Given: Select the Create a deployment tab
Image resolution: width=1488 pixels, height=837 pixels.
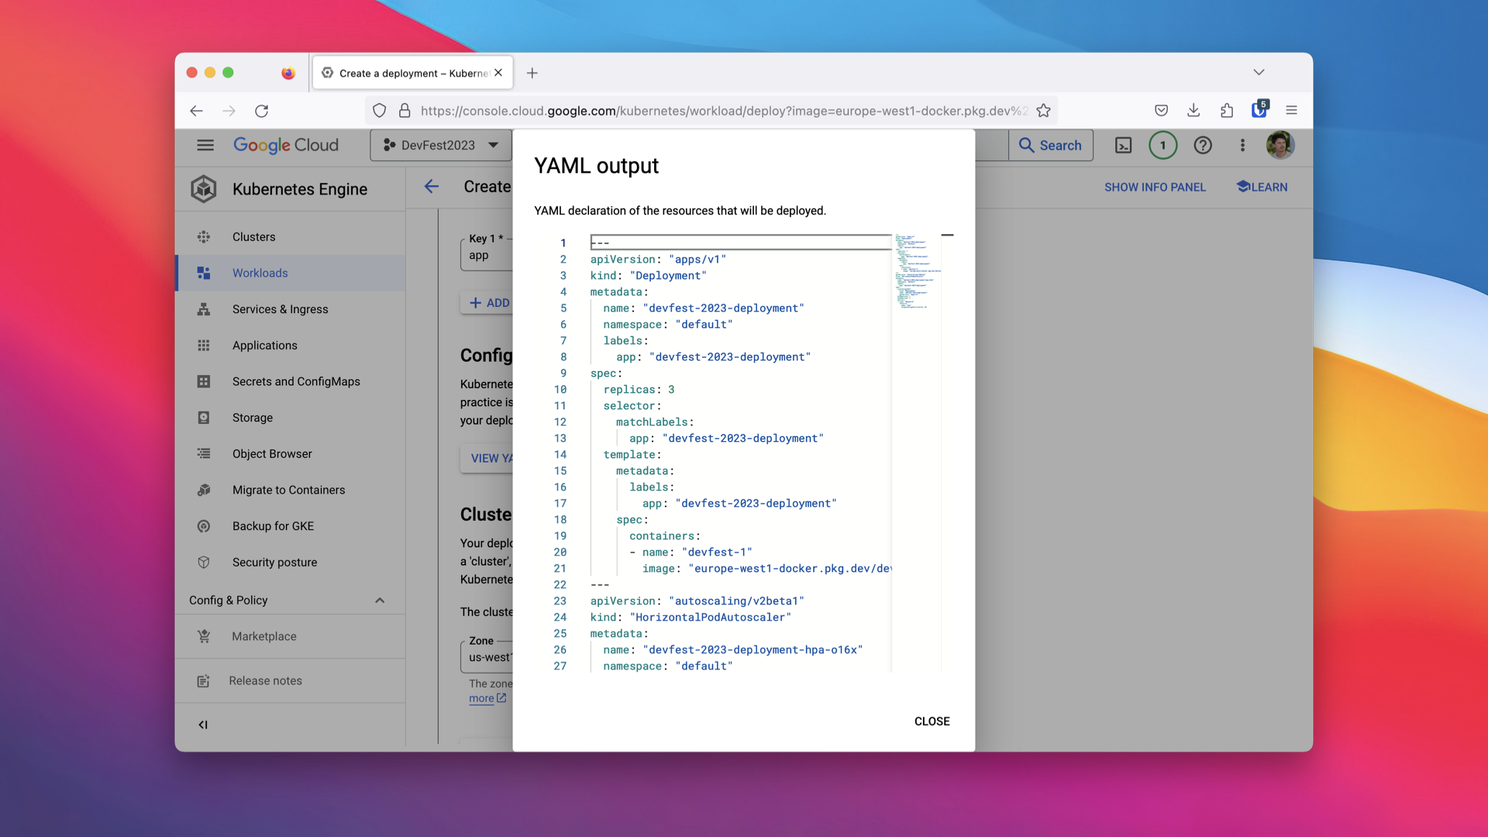Looking at the screenshot, I should click(x=413, y=73).
